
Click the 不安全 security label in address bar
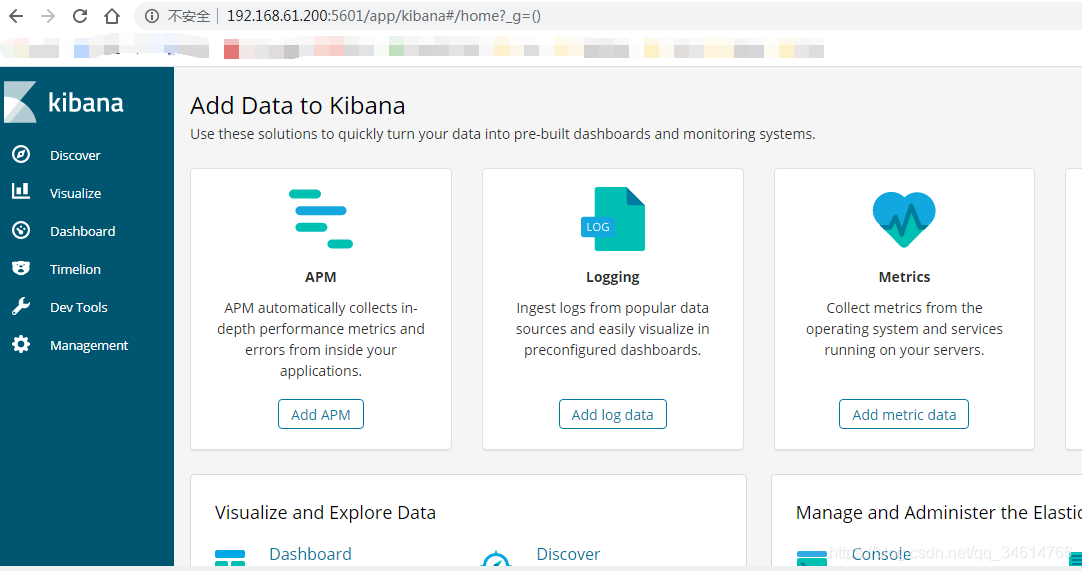[189, 16]
